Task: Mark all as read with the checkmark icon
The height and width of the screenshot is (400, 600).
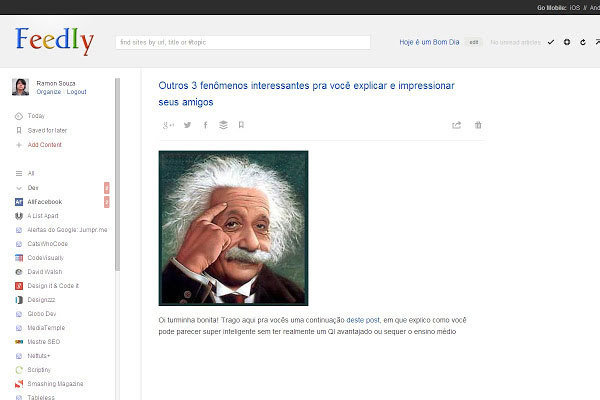Action: (551, 42)
